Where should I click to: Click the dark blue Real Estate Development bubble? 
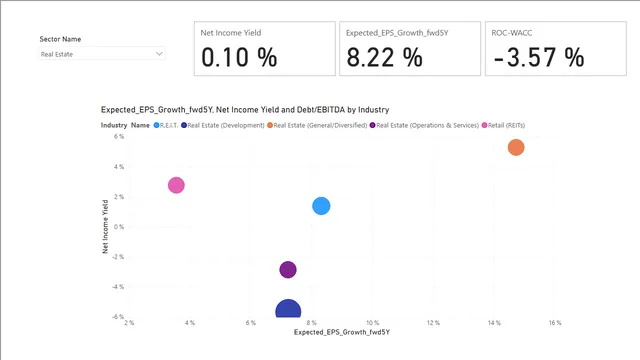[288, 309]
